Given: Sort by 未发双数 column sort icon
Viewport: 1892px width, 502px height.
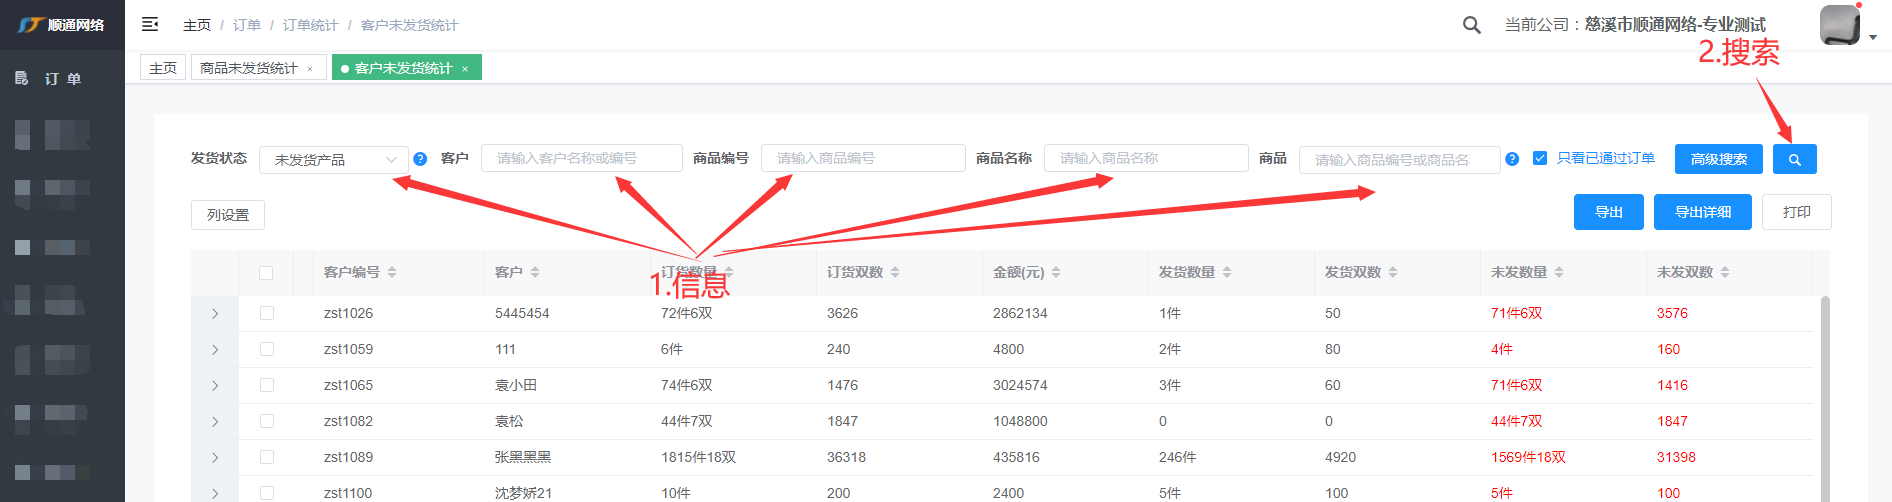Looking at the screenshot, I should [1725, 272].
